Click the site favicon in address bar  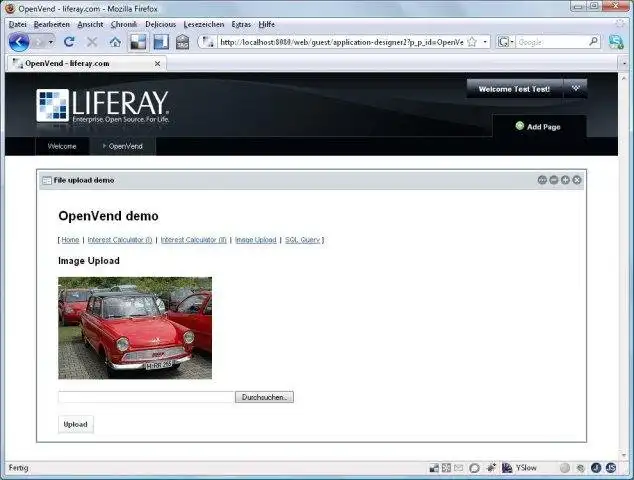(208, 42)
